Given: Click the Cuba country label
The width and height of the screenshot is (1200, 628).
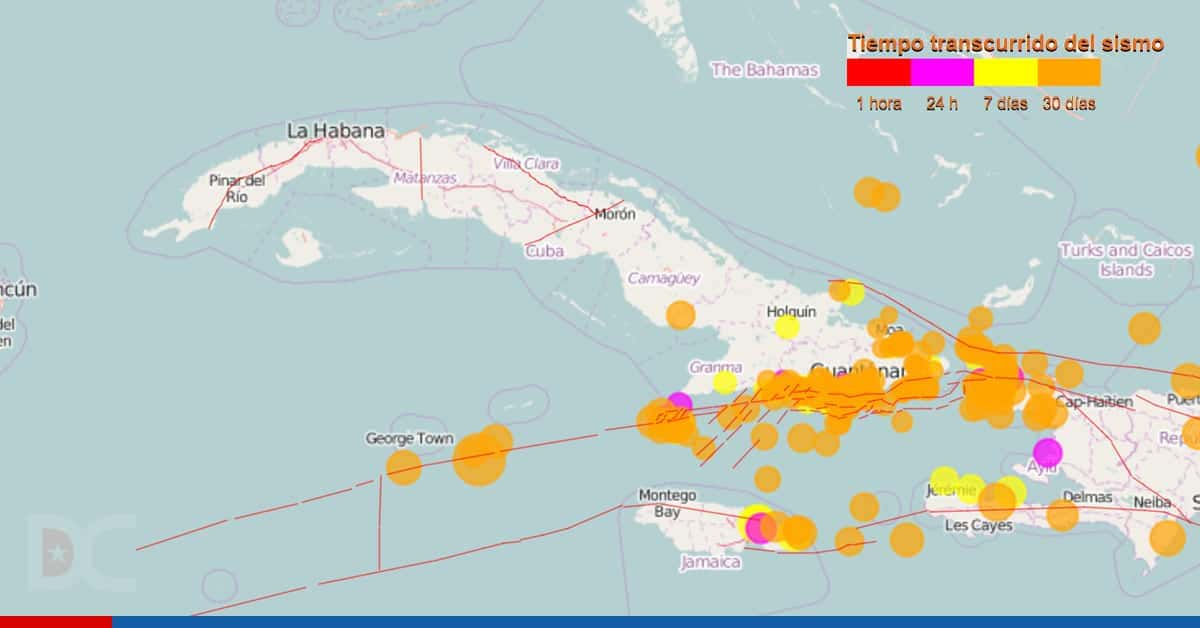Looking at the screenshot, I should pyautogui.click(x=544, y=251).
